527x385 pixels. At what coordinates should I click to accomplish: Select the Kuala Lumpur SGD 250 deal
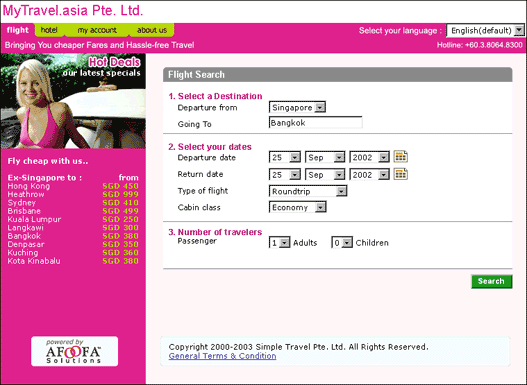pyautogui.click(x=73, y=219)
